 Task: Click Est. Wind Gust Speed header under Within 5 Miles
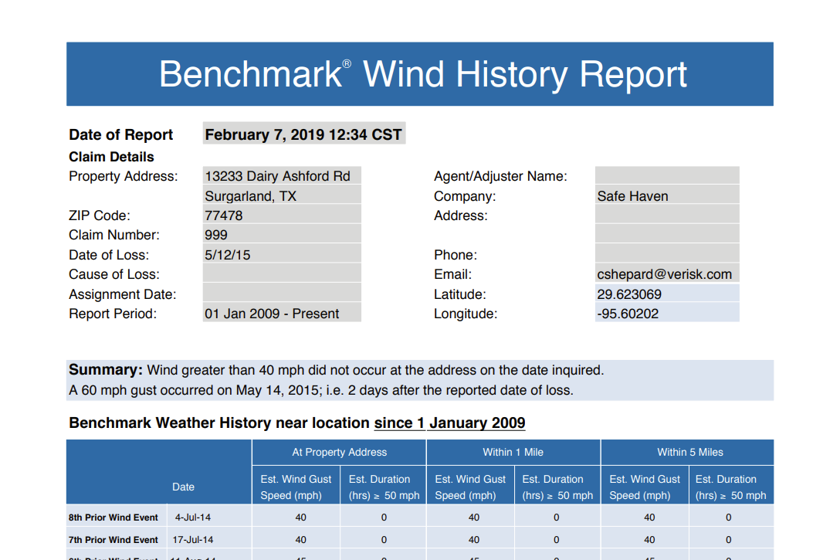pyautogui.click(x=644, y=487)
